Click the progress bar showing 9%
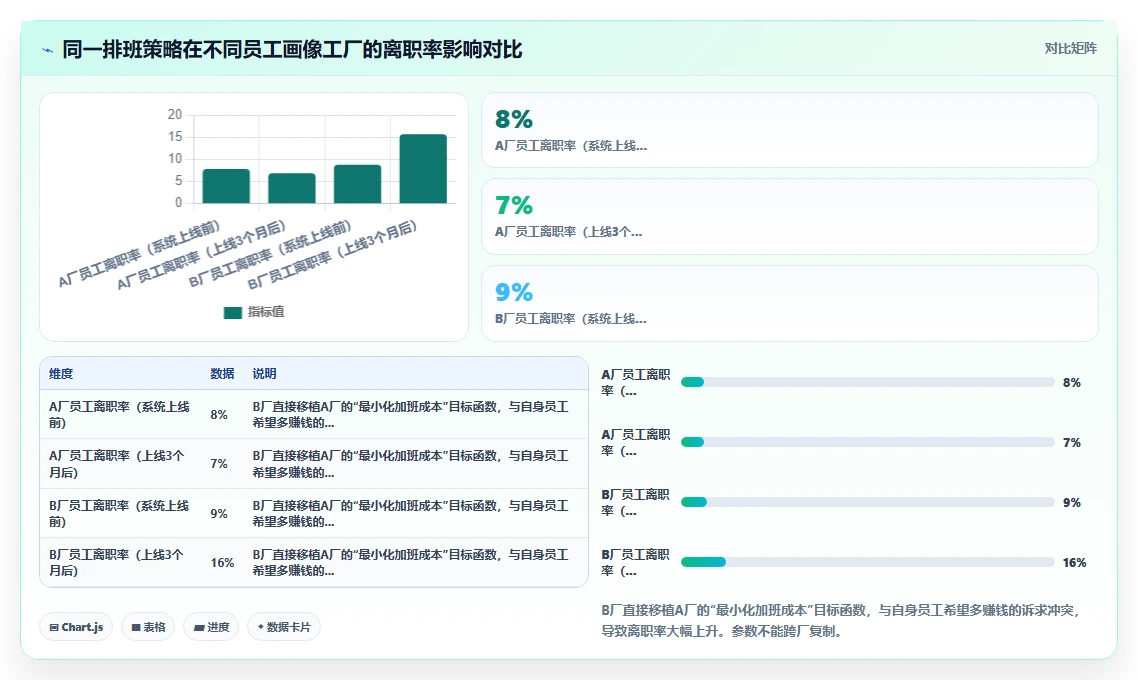The height and width of the screenshot is (680, 1138). click(867, 502)
